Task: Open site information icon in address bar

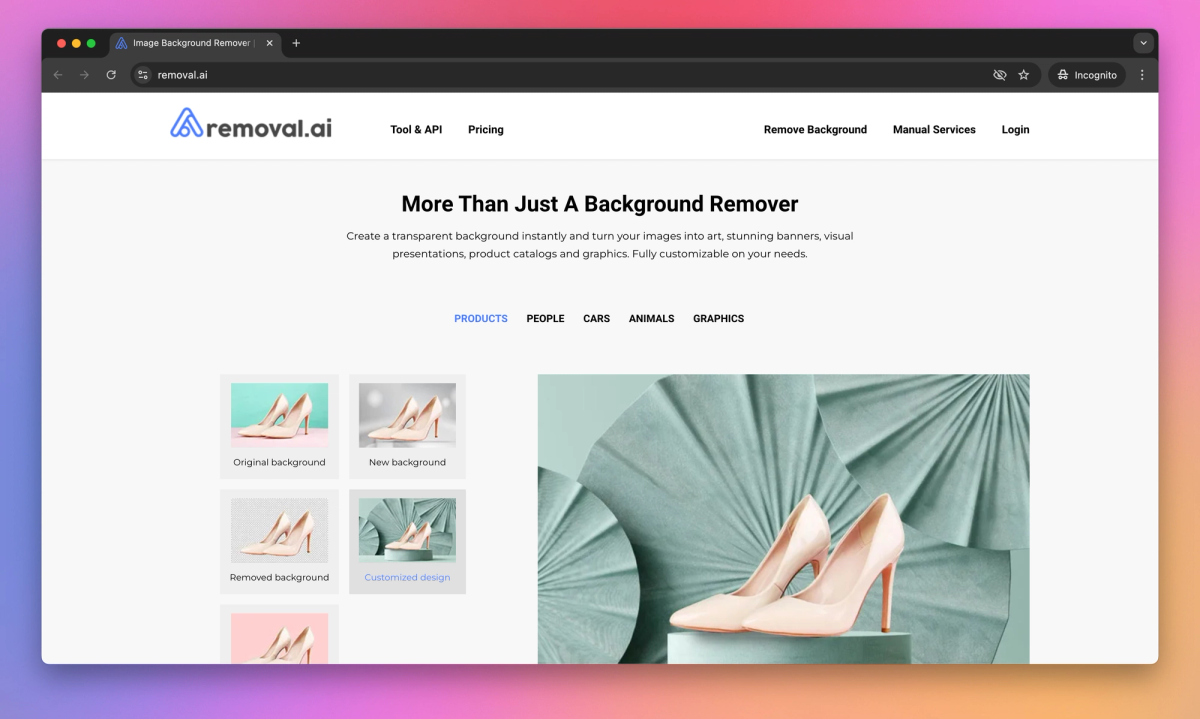Action: tap(143, 75)
